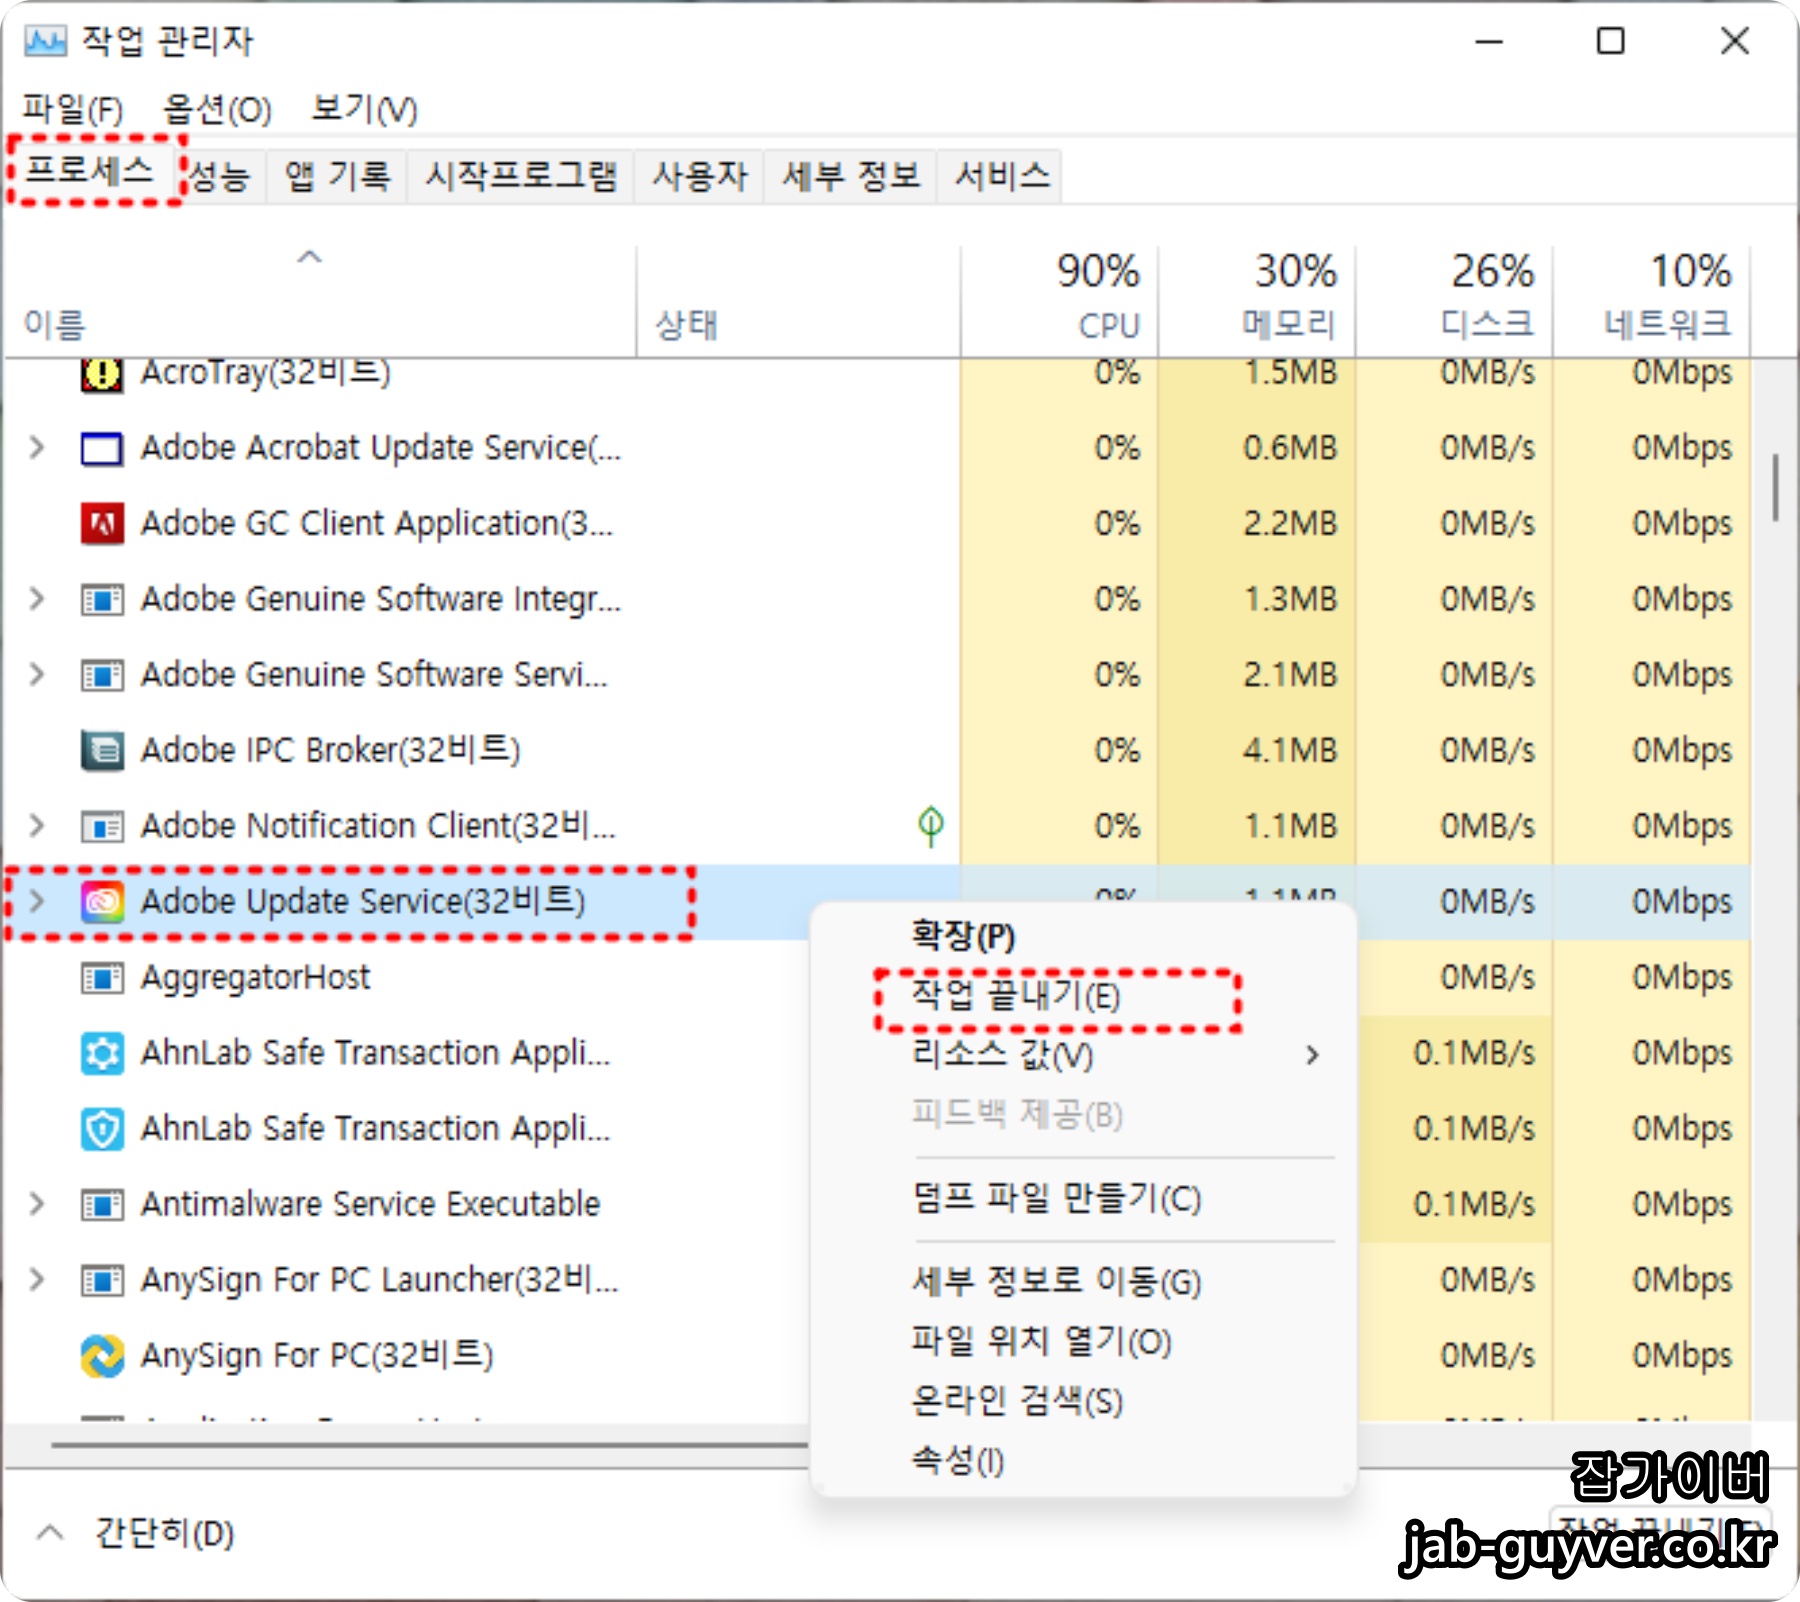
Task: Close the Task Manager window
Action: click(x=1735, y=41)
